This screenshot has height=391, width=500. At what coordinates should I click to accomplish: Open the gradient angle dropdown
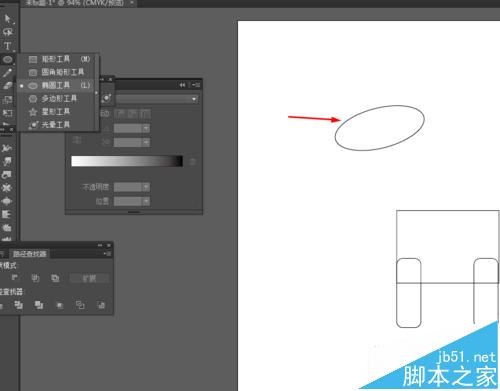pos(146,128)
